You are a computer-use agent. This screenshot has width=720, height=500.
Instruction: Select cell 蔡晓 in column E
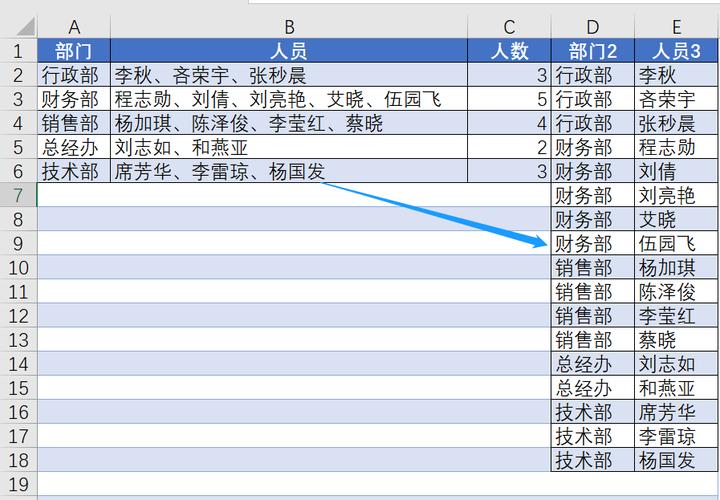[676, 339]
